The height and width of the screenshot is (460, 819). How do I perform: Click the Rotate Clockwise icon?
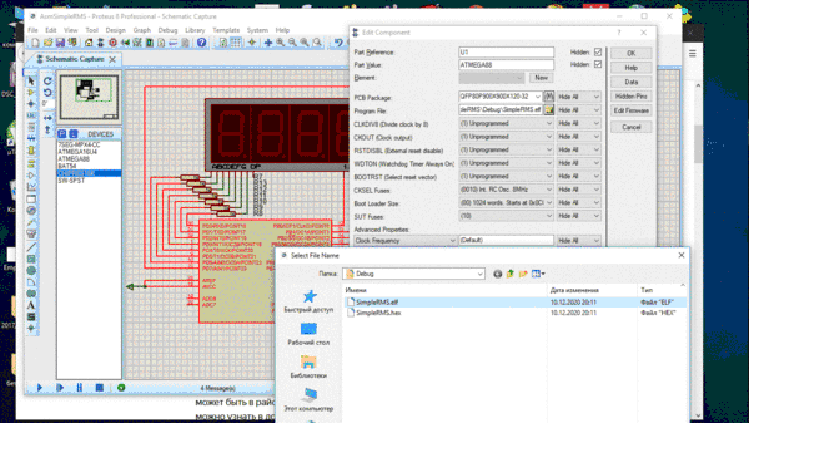[x=48, y=81]
